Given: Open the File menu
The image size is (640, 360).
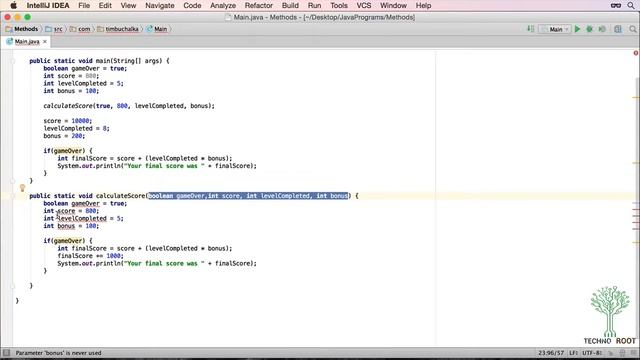Looking at the screenshot, I should coord(84,5).
